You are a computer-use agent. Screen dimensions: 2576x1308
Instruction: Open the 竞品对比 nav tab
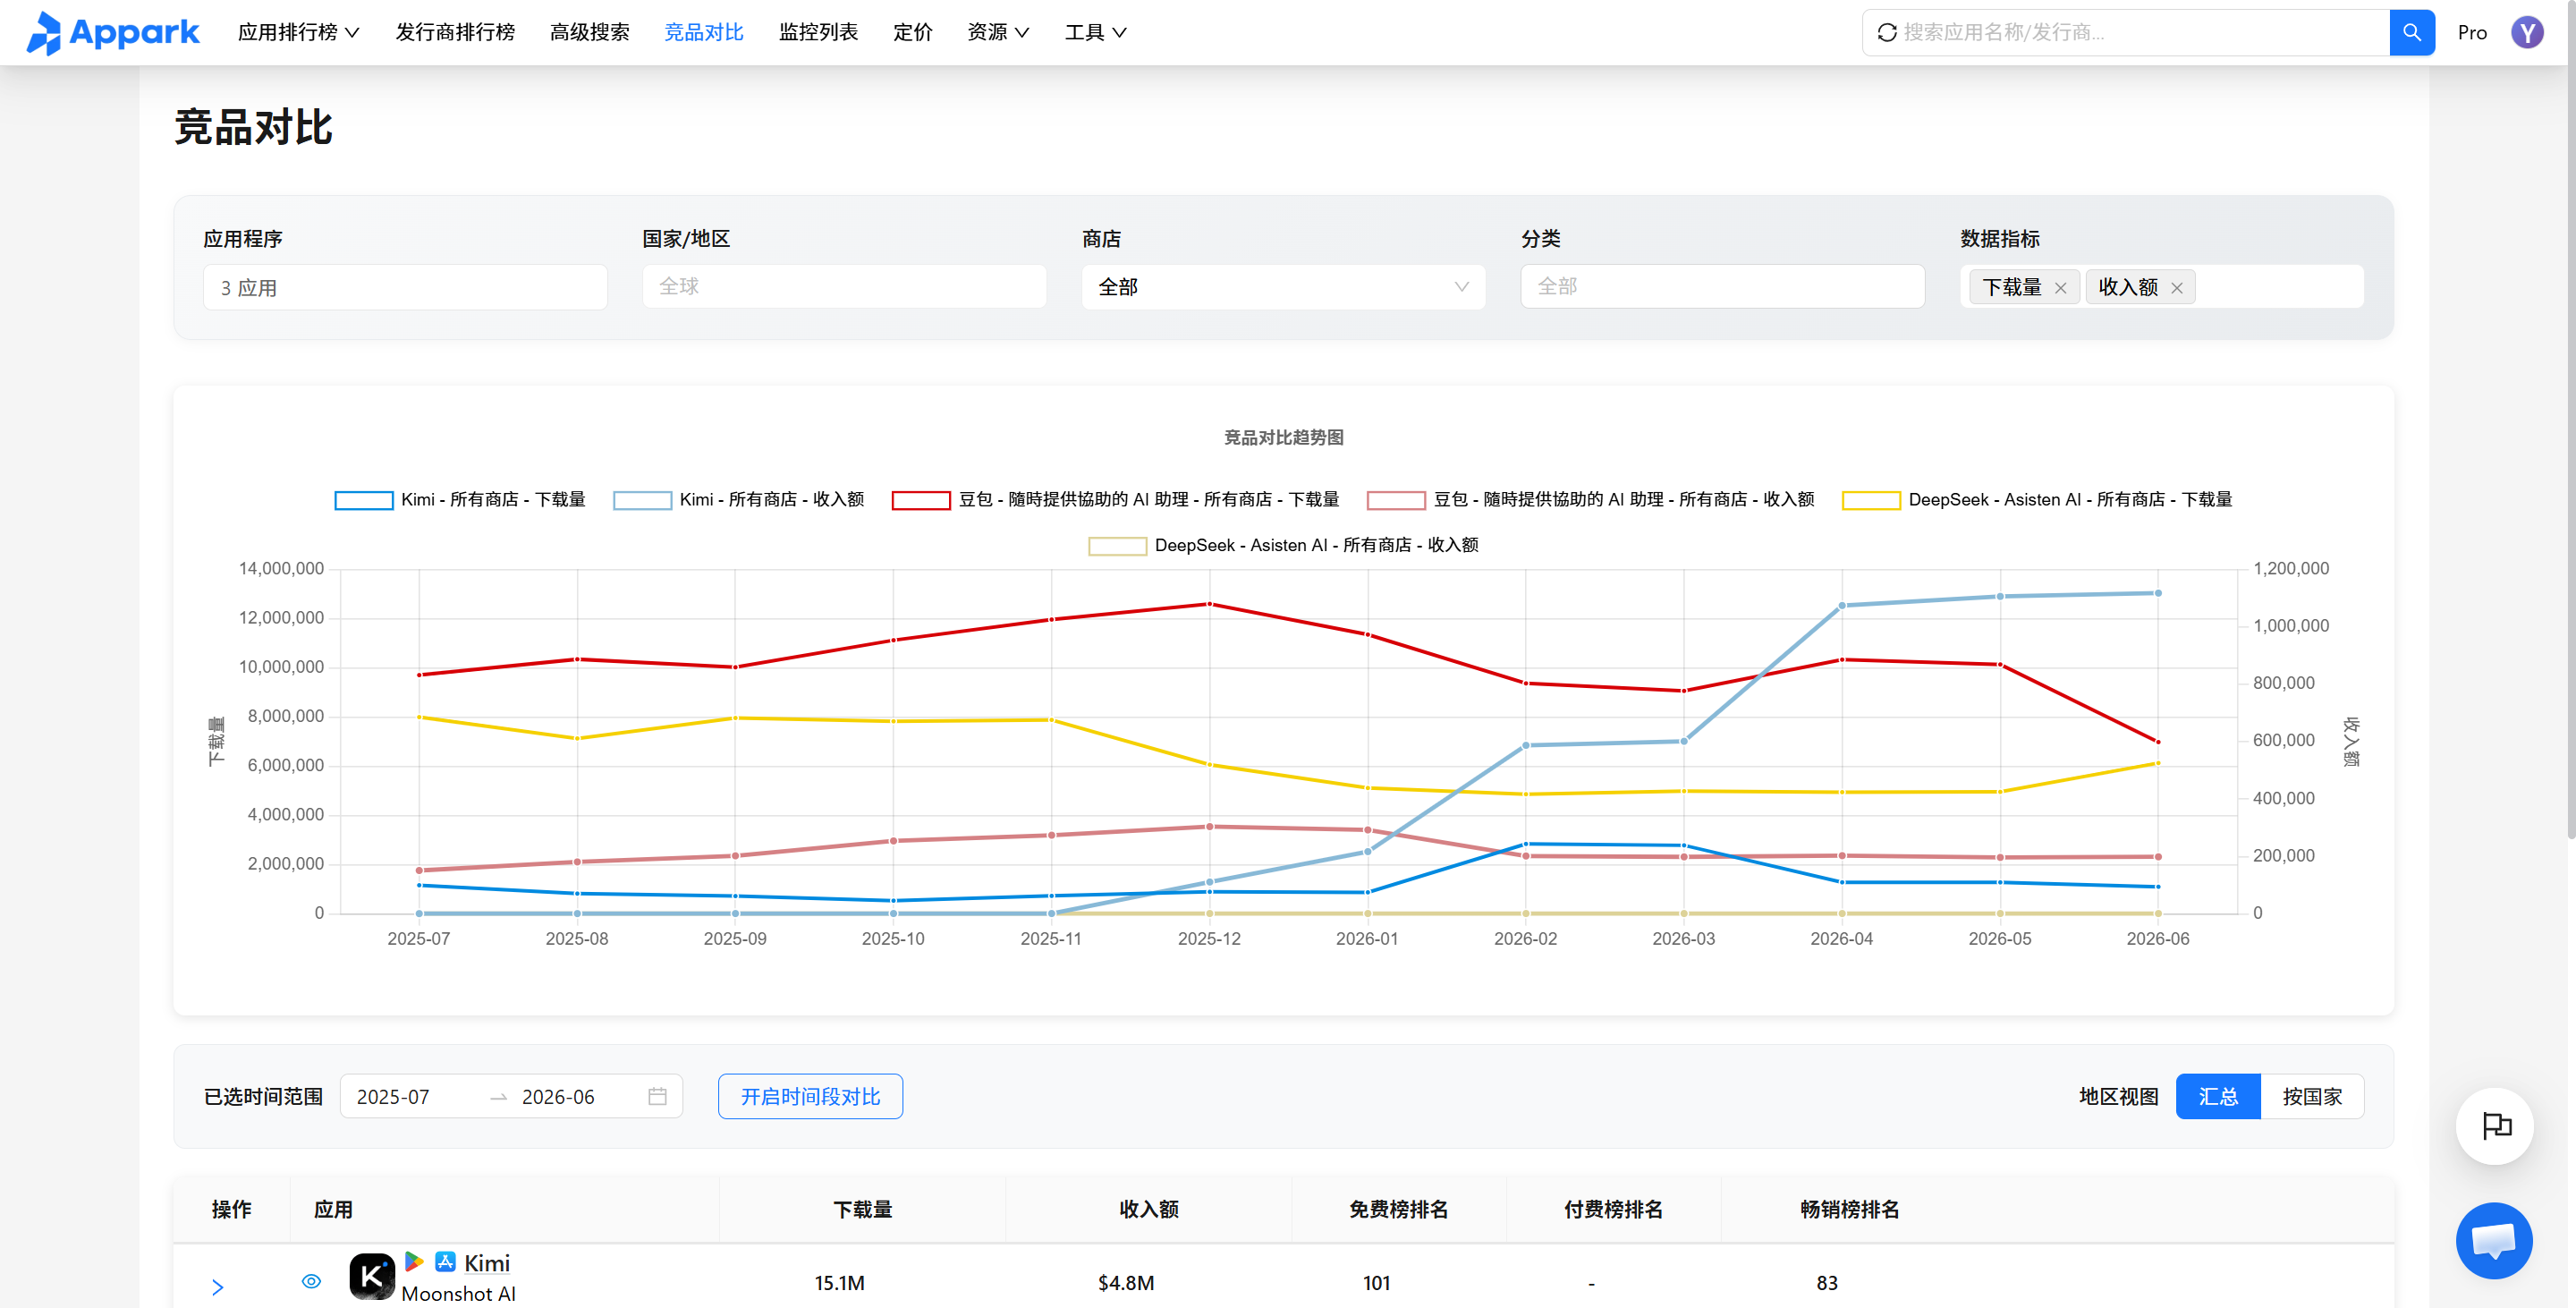704,32
